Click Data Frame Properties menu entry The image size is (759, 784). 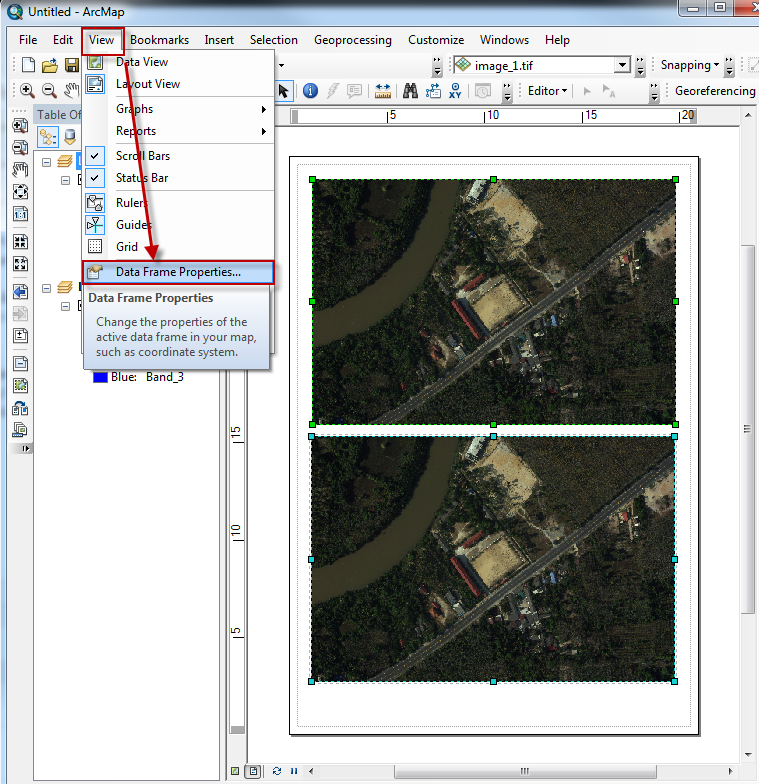pos(178,272)
